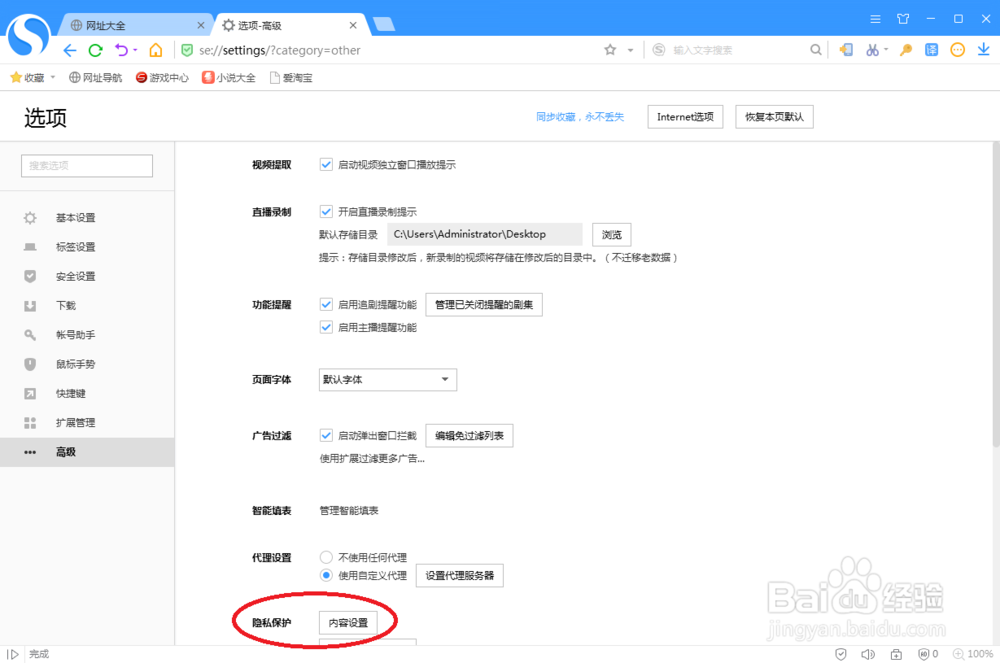
Task: Click the 100% zoom level control
Action: (x=976, y=653)
